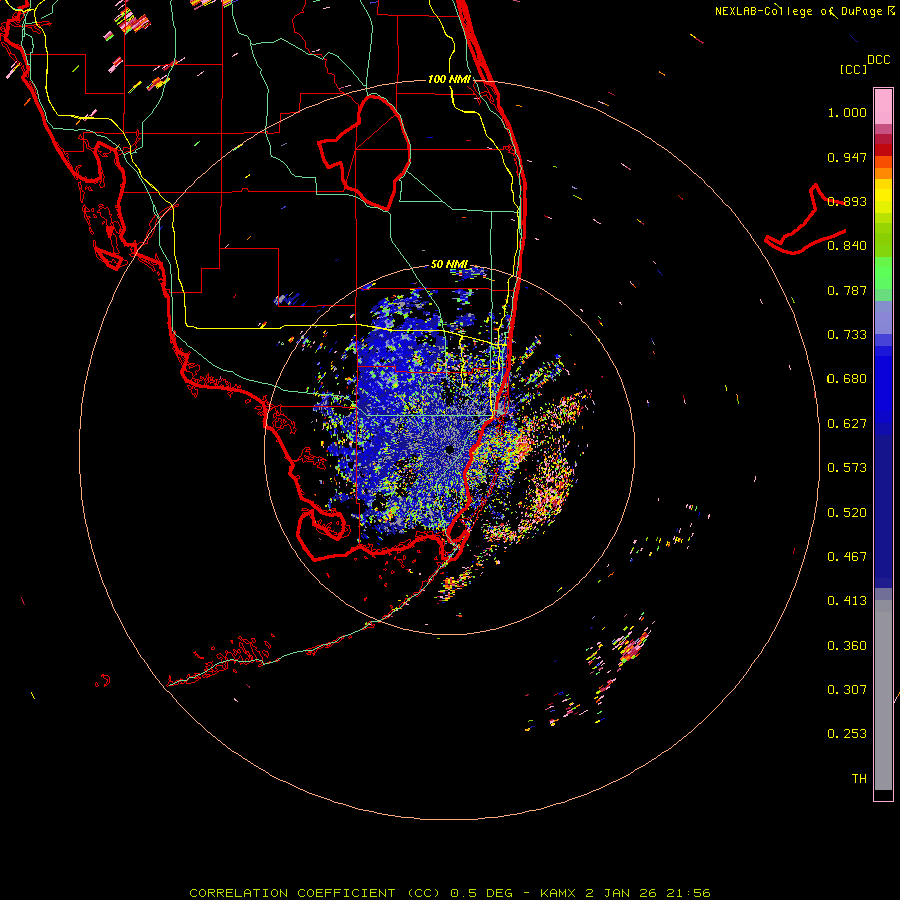The width and height of the screenshot is (900, 900).
Task: Click the Bahamas island outline at right
Action: [x=805, y=221]
